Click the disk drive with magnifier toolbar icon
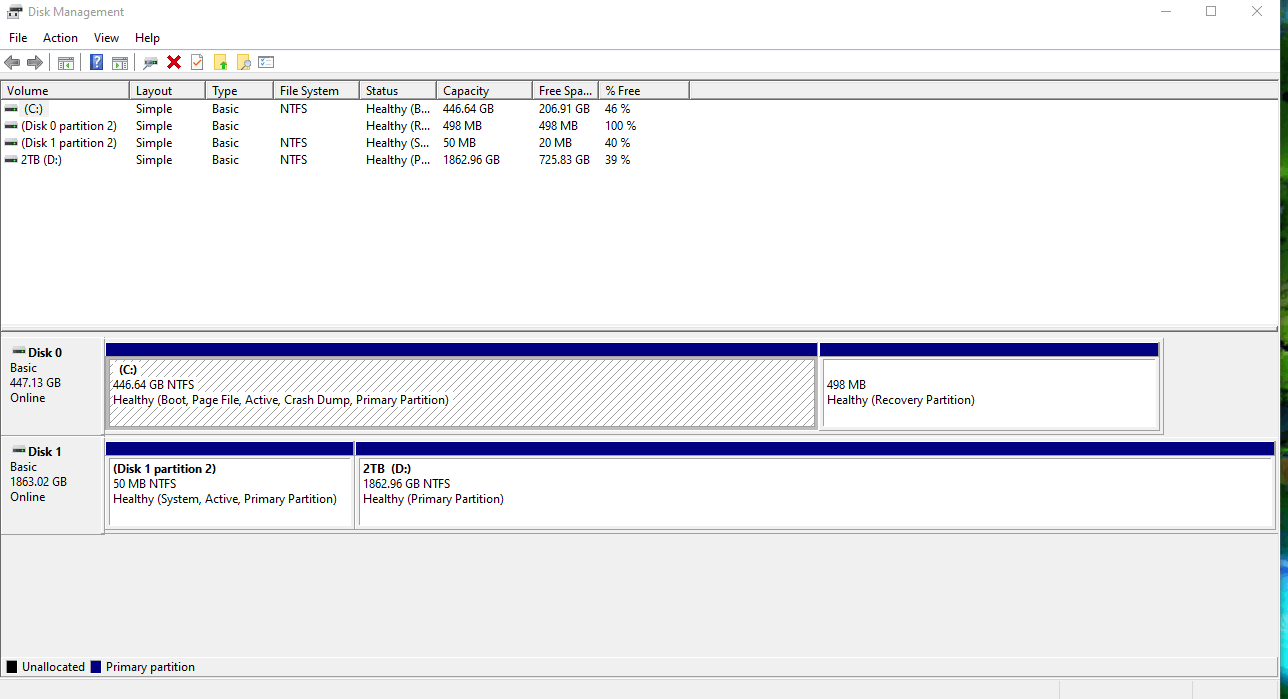Screen dimensions: 1288x699 150,62
